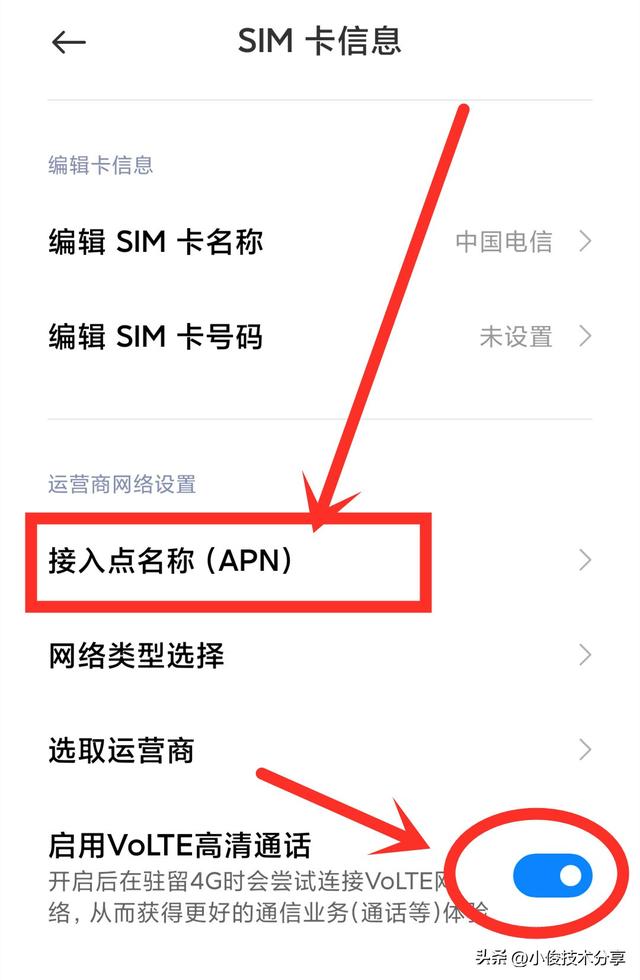Toggle the VoLTE高清通话 switch
The width and height of the screenshot is (640, 980).
552,876
